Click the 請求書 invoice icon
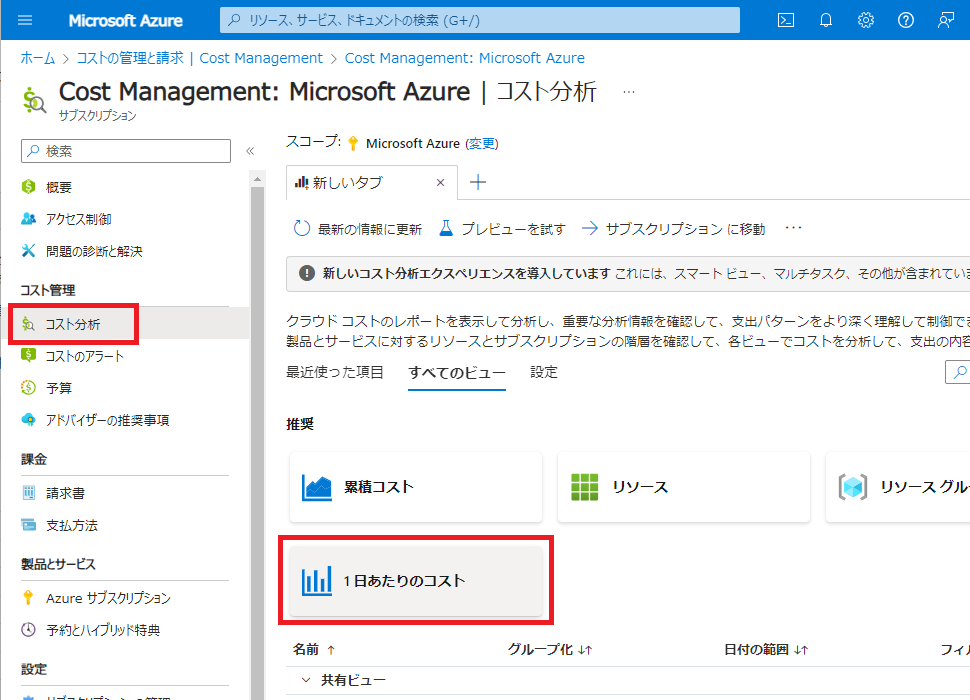970x700 pixels. [28, 493]
